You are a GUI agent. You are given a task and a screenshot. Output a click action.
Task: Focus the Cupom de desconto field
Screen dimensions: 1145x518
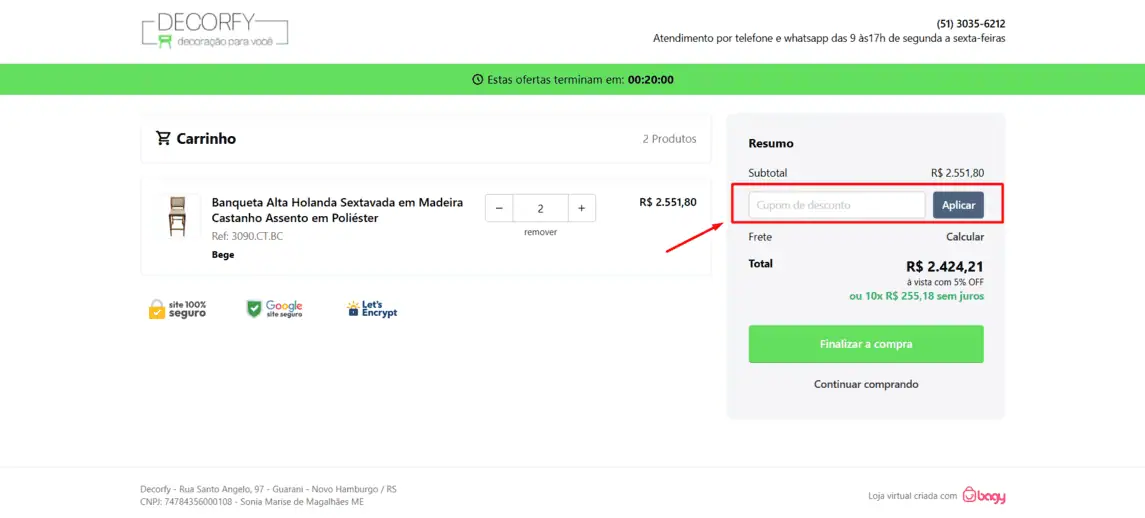tap(837, 205)
